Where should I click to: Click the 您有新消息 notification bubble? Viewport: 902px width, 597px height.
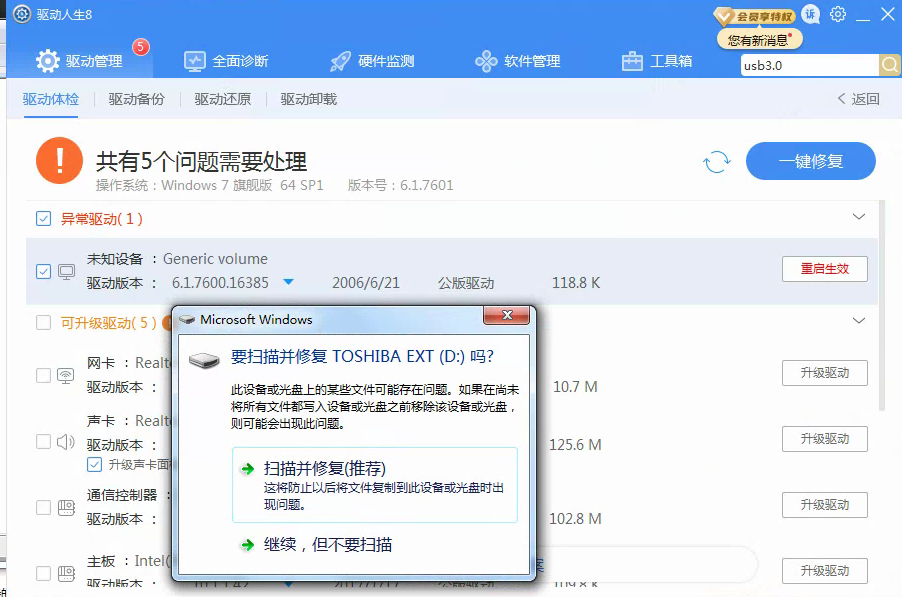(759, 40)
